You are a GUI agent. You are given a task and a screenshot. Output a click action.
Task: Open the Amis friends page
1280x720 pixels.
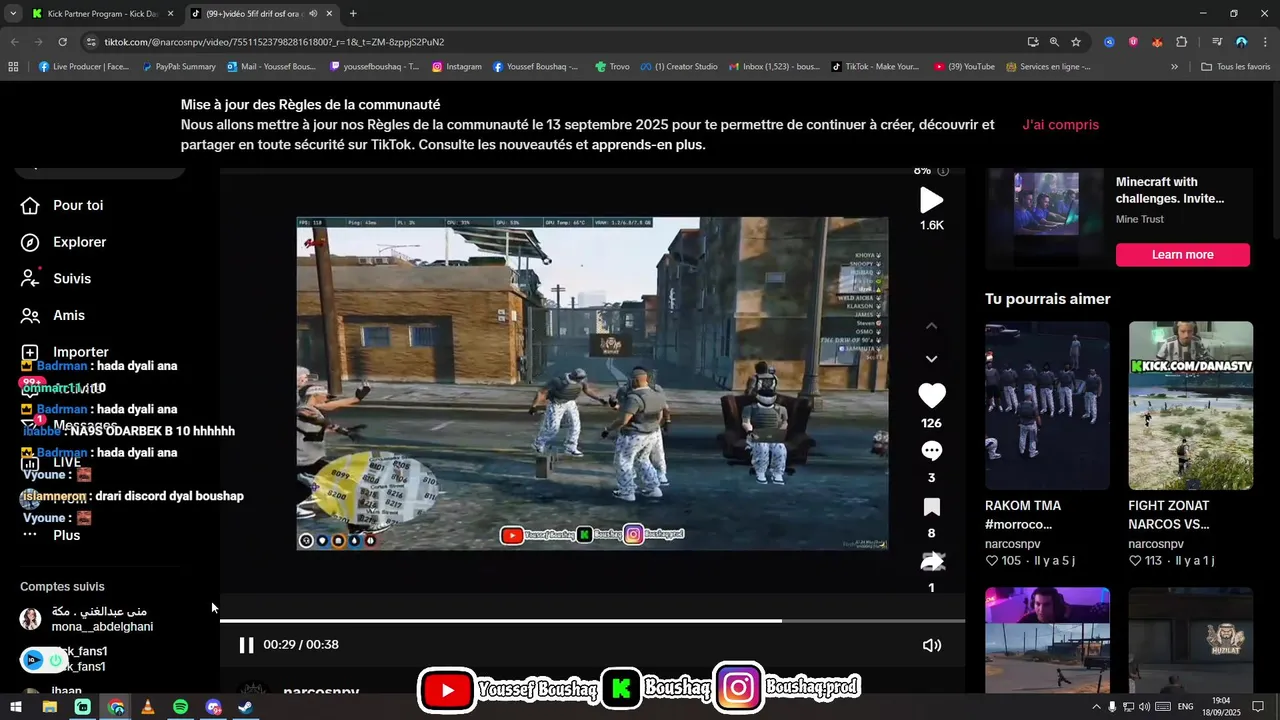(54, 315)
